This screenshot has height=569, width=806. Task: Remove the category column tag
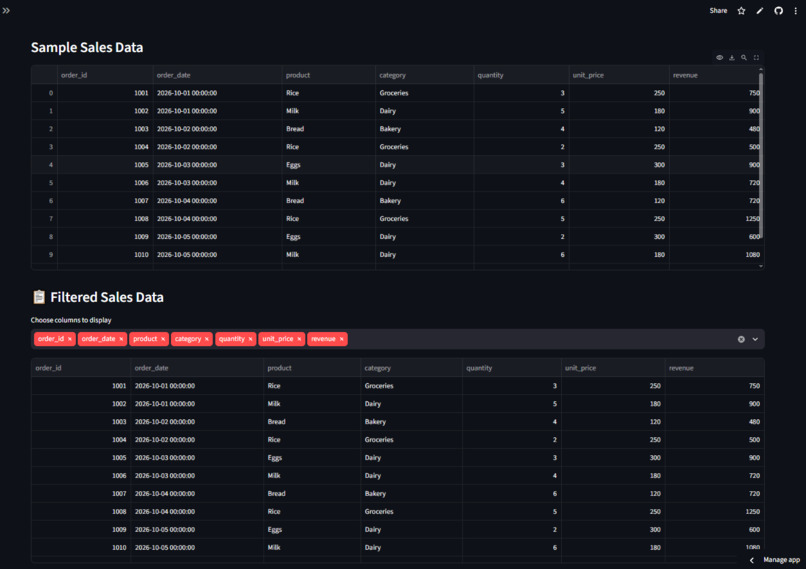(x=207, y=339)
